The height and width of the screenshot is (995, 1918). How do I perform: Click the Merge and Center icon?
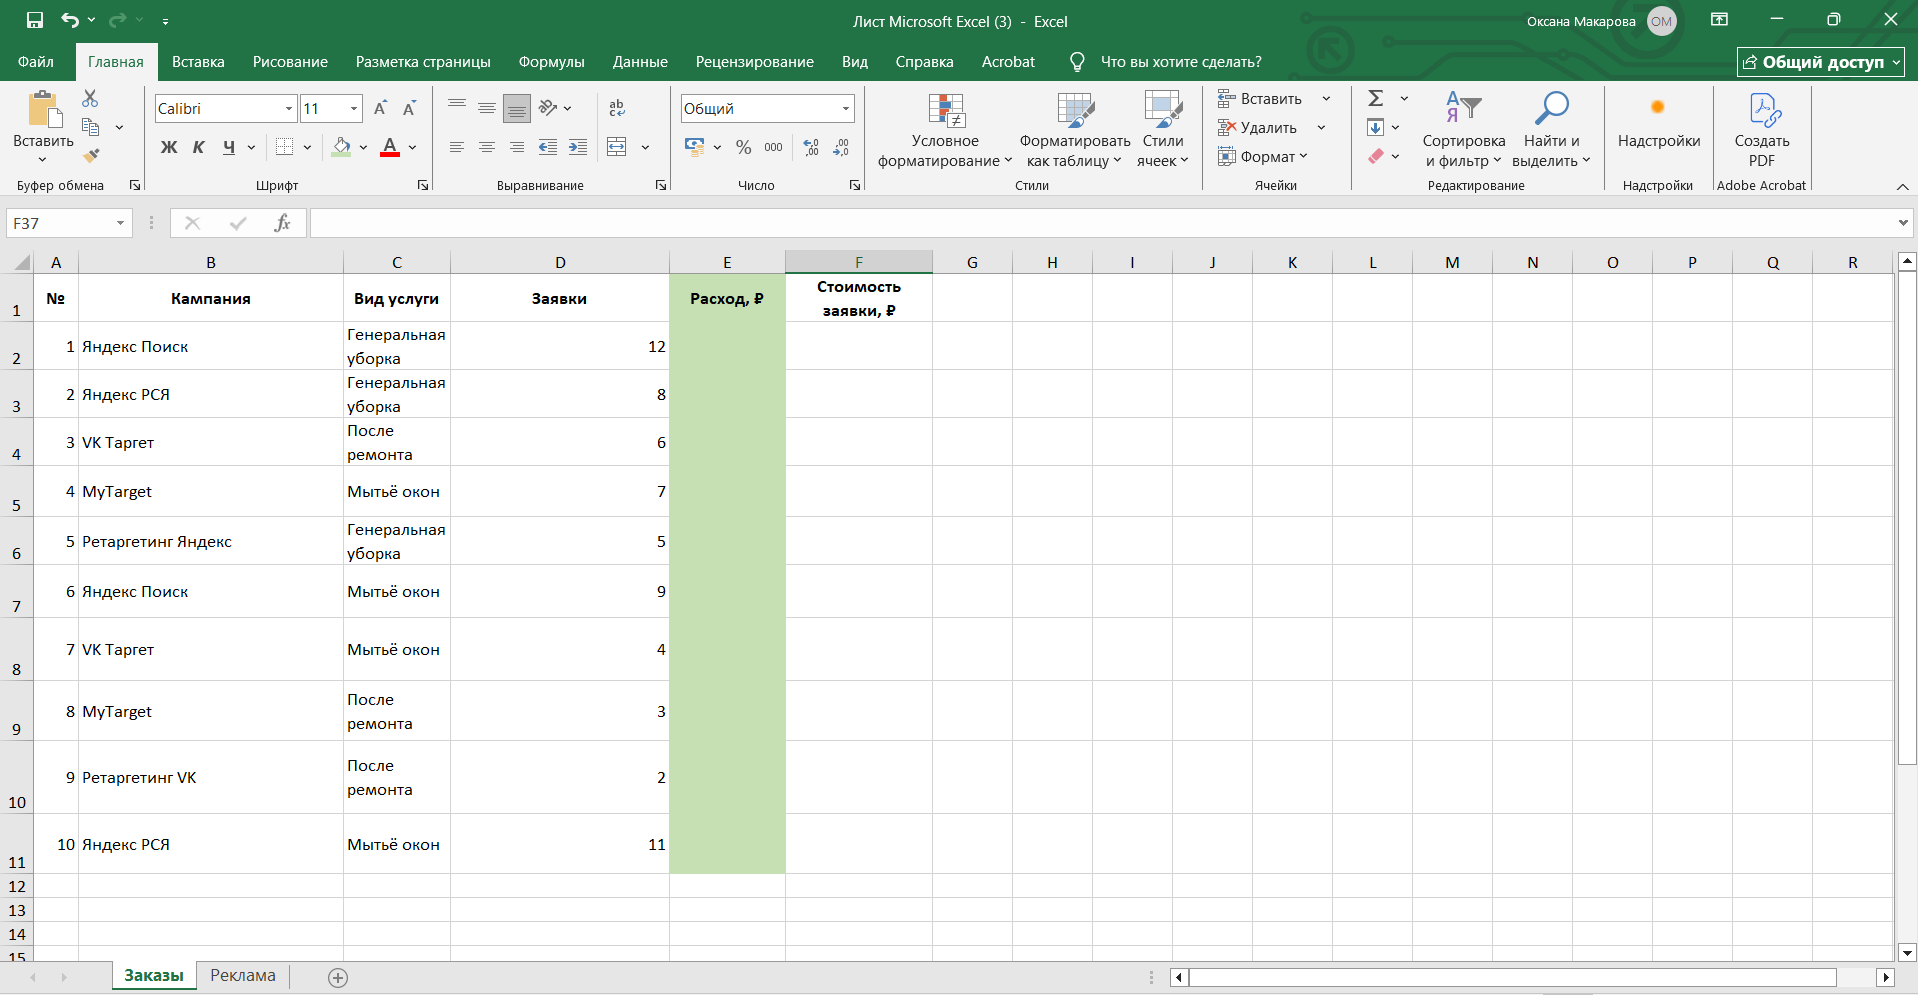pos(617,147)
